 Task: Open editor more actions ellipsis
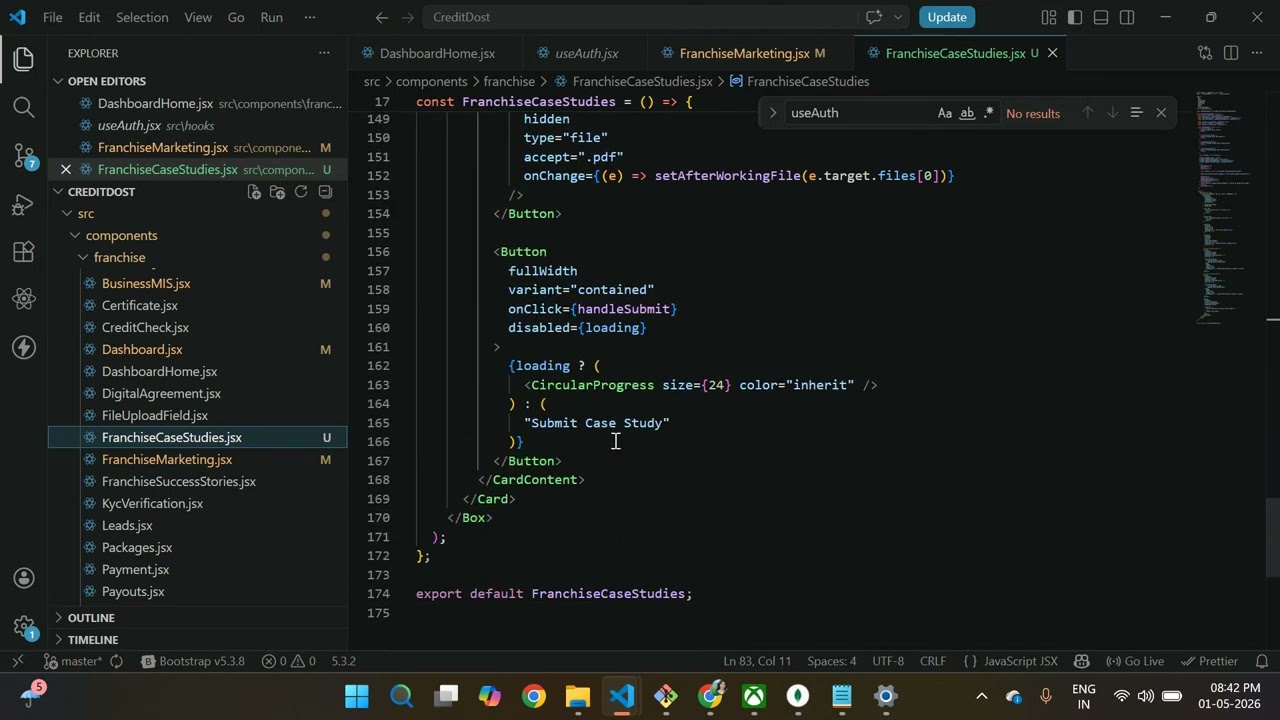pos(1257,53)
